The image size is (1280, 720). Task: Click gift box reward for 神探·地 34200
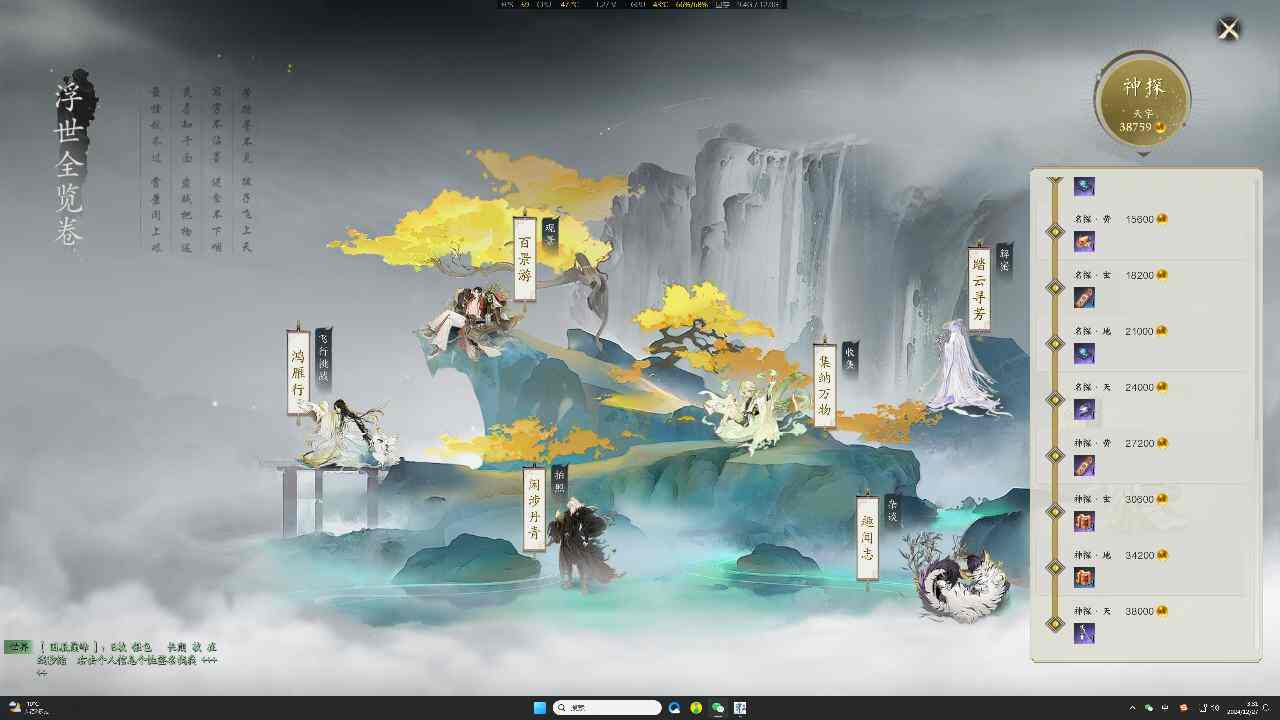[1084, 577]
